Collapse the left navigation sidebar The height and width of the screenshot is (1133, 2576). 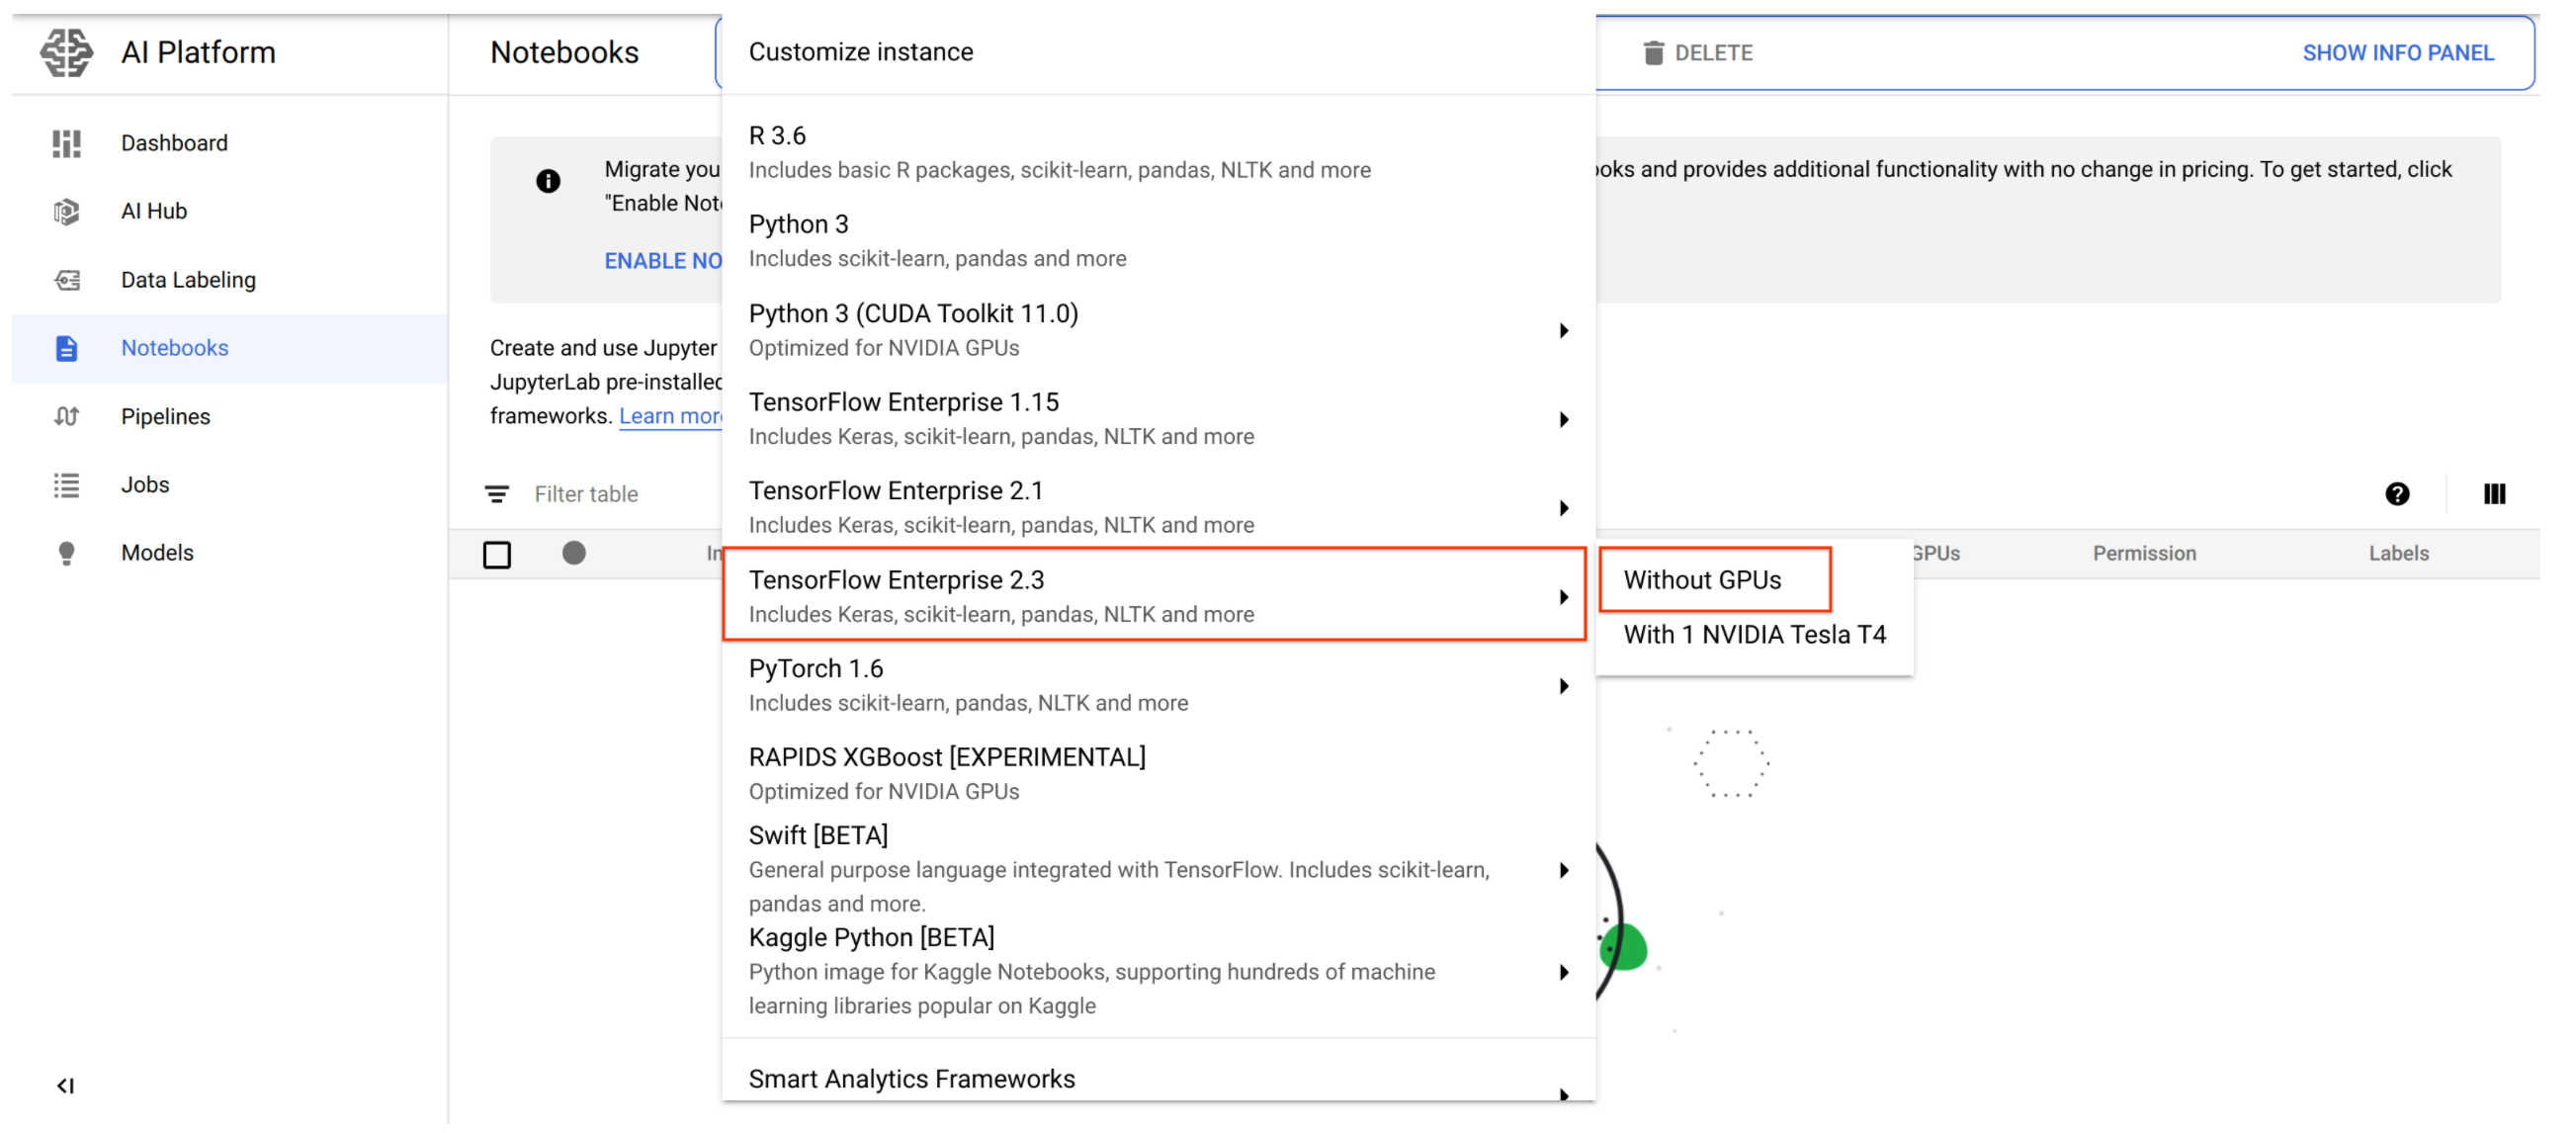[x=66, y=1085]
